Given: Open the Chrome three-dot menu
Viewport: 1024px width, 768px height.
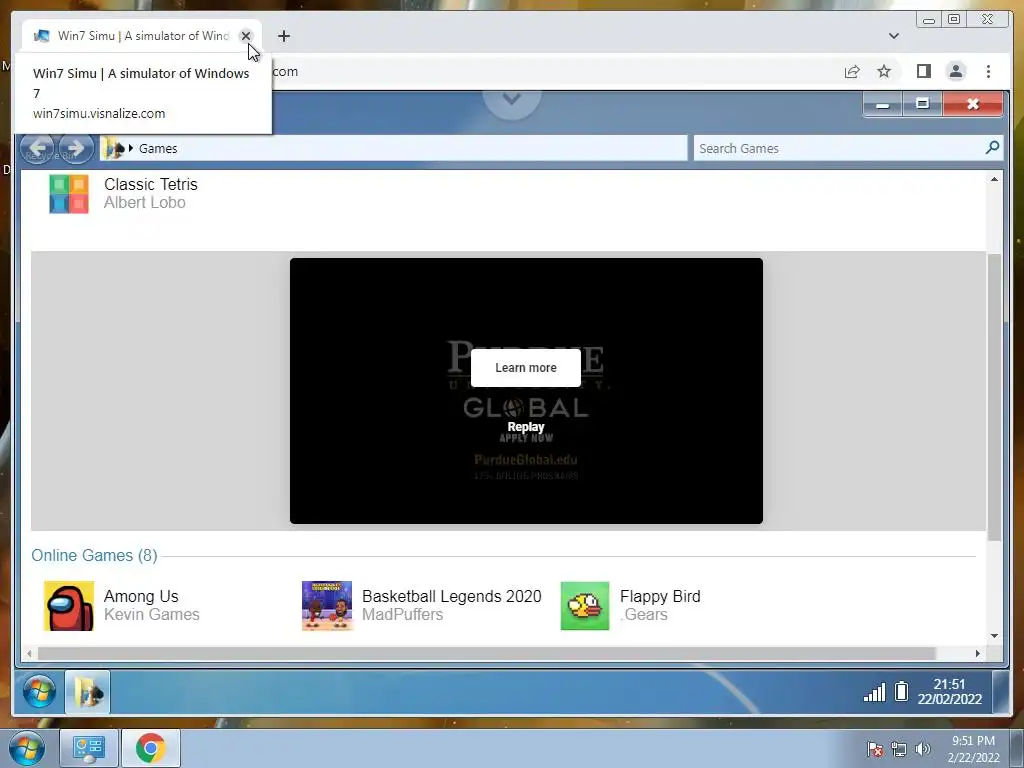Looking at the screenshot, I should 988,71.
